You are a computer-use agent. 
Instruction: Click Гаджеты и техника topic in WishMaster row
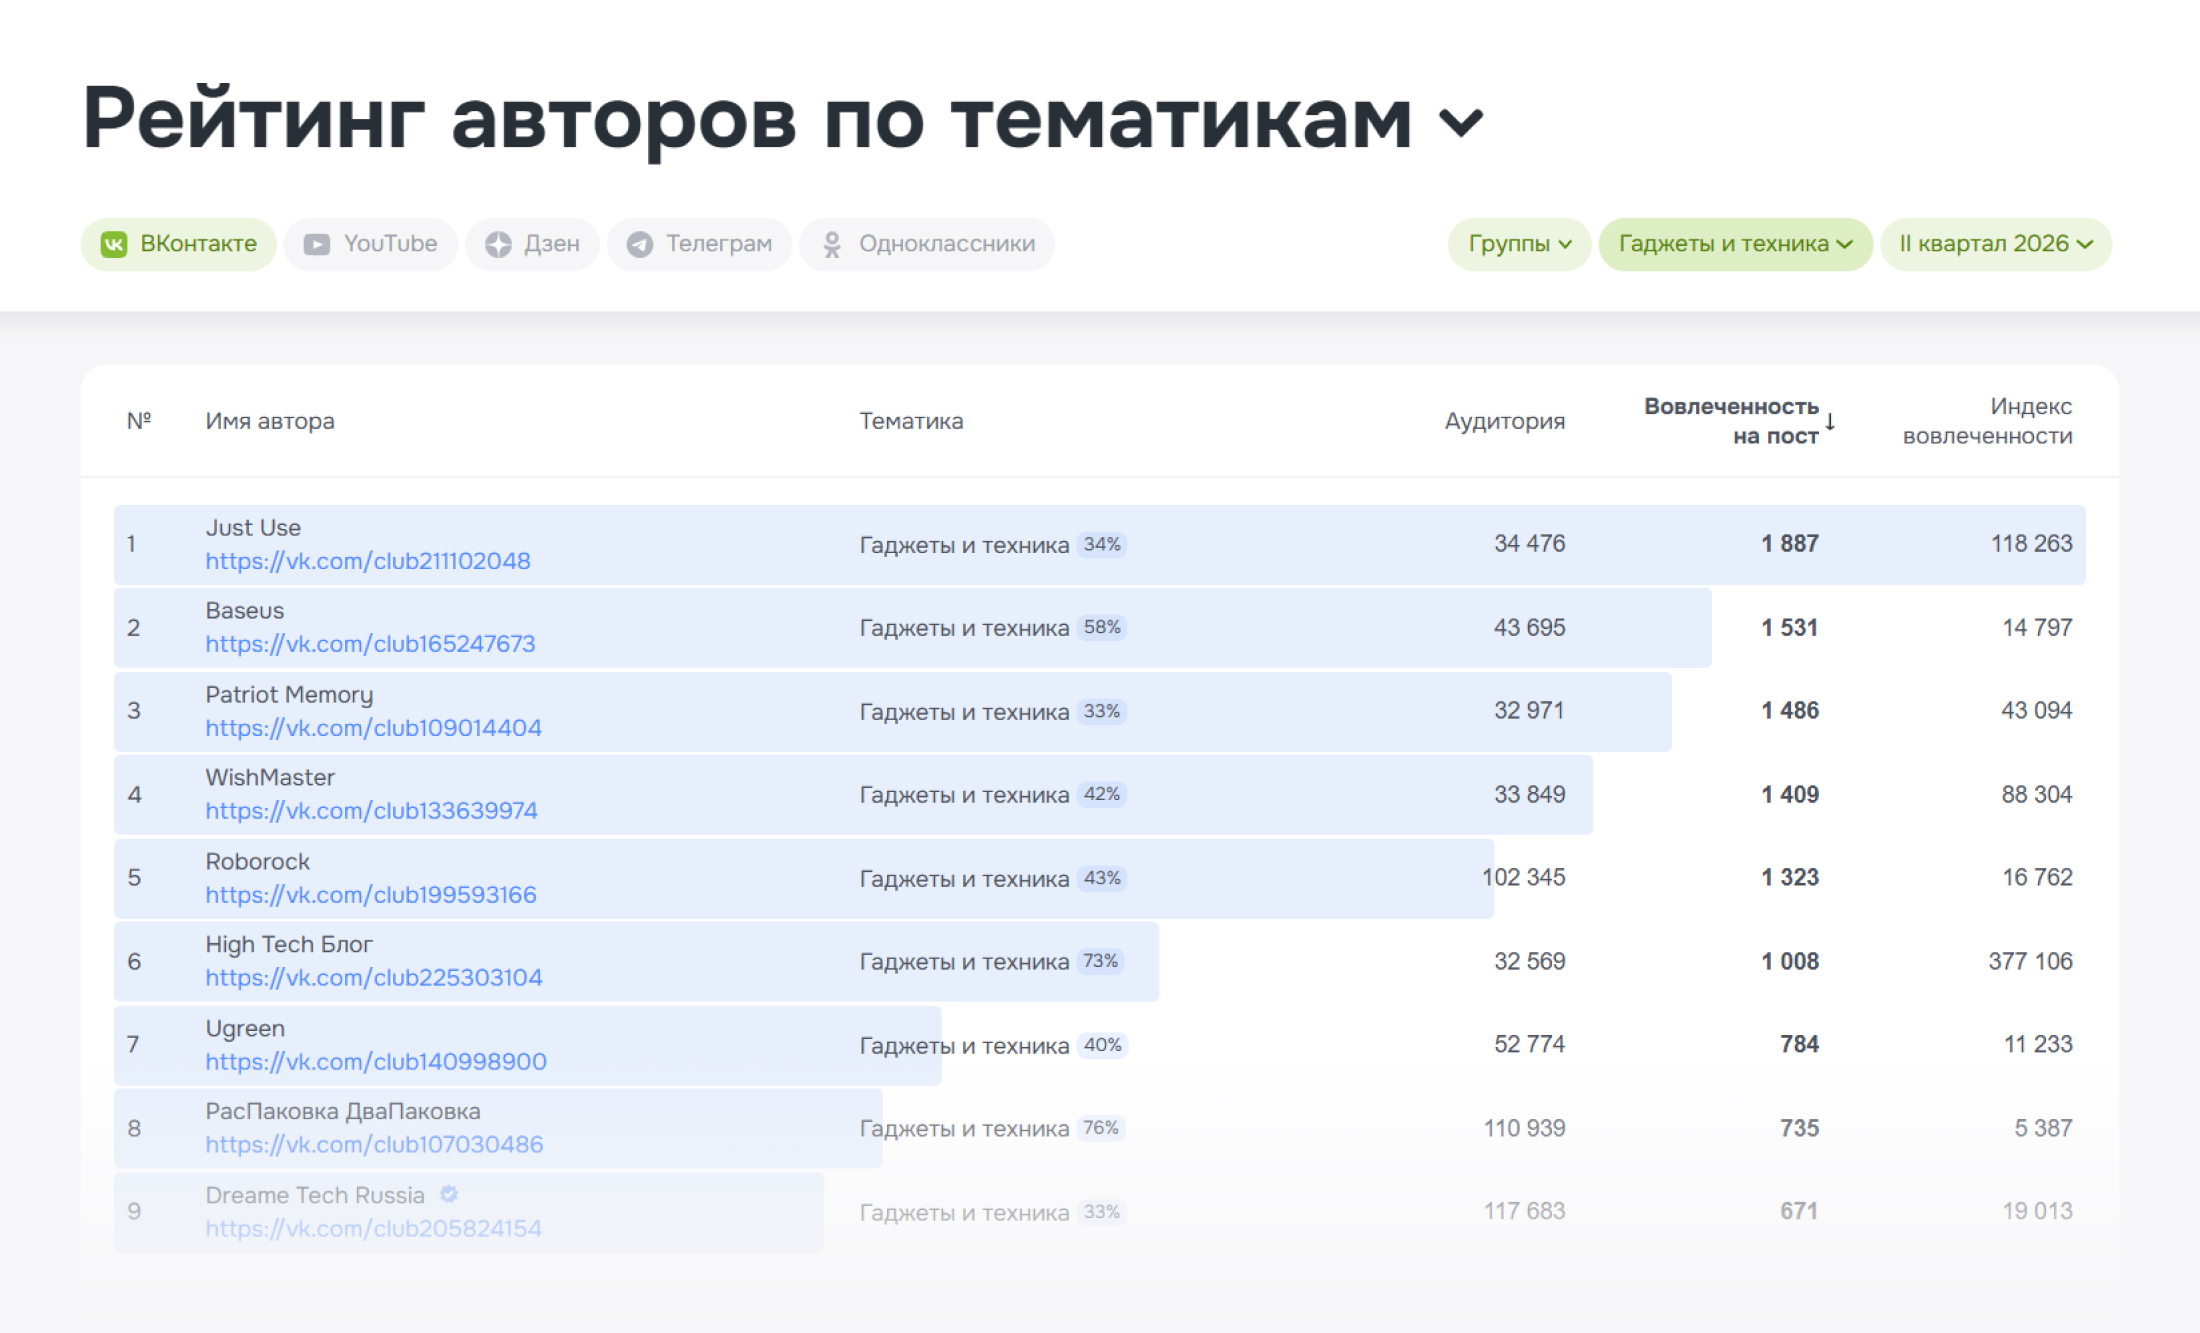click(964, 796)
